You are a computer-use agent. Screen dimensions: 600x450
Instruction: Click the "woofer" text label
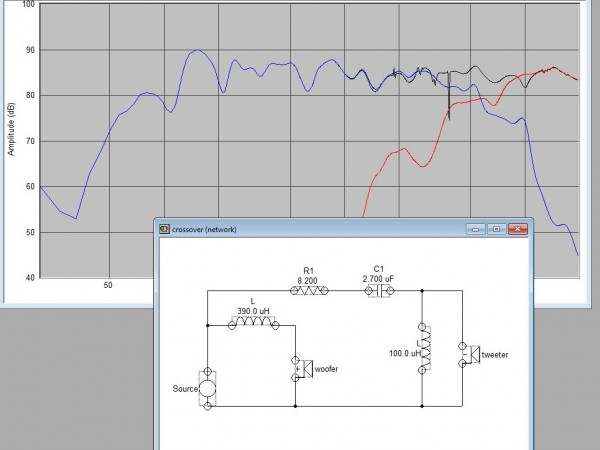[327, 369]
